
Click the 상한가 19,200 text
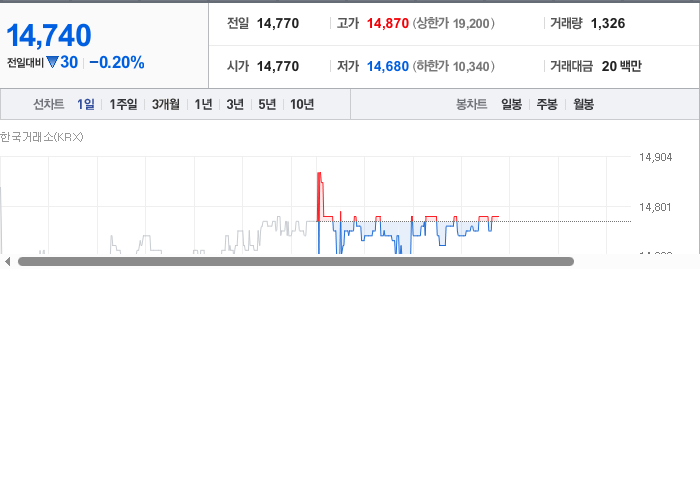(454, 23)
